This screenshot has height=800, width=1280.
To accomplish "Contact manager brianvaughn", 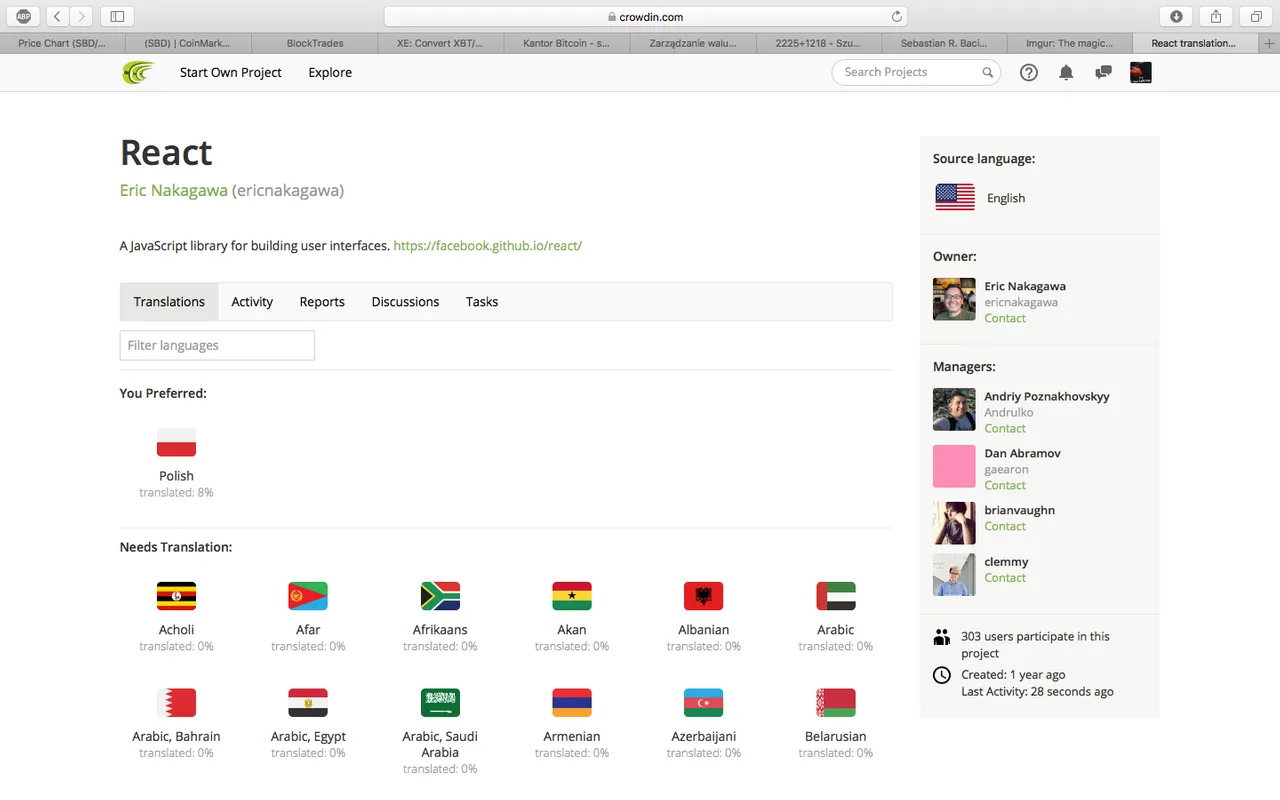I will [1005, 526].
